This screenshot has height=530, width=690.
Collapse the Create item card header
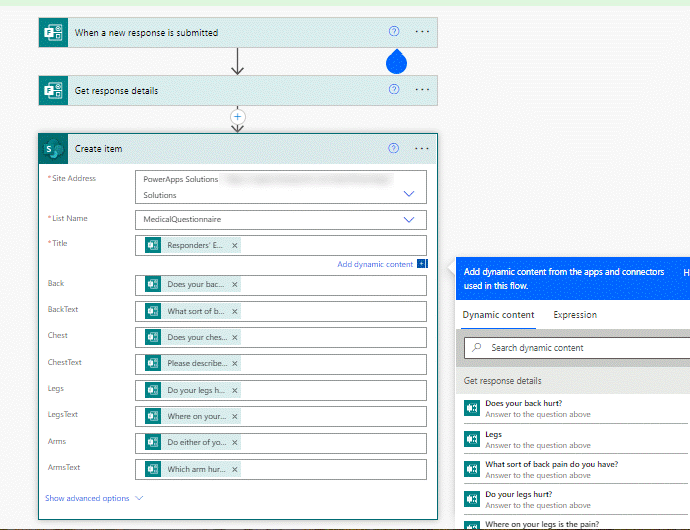tap(238, 149)
